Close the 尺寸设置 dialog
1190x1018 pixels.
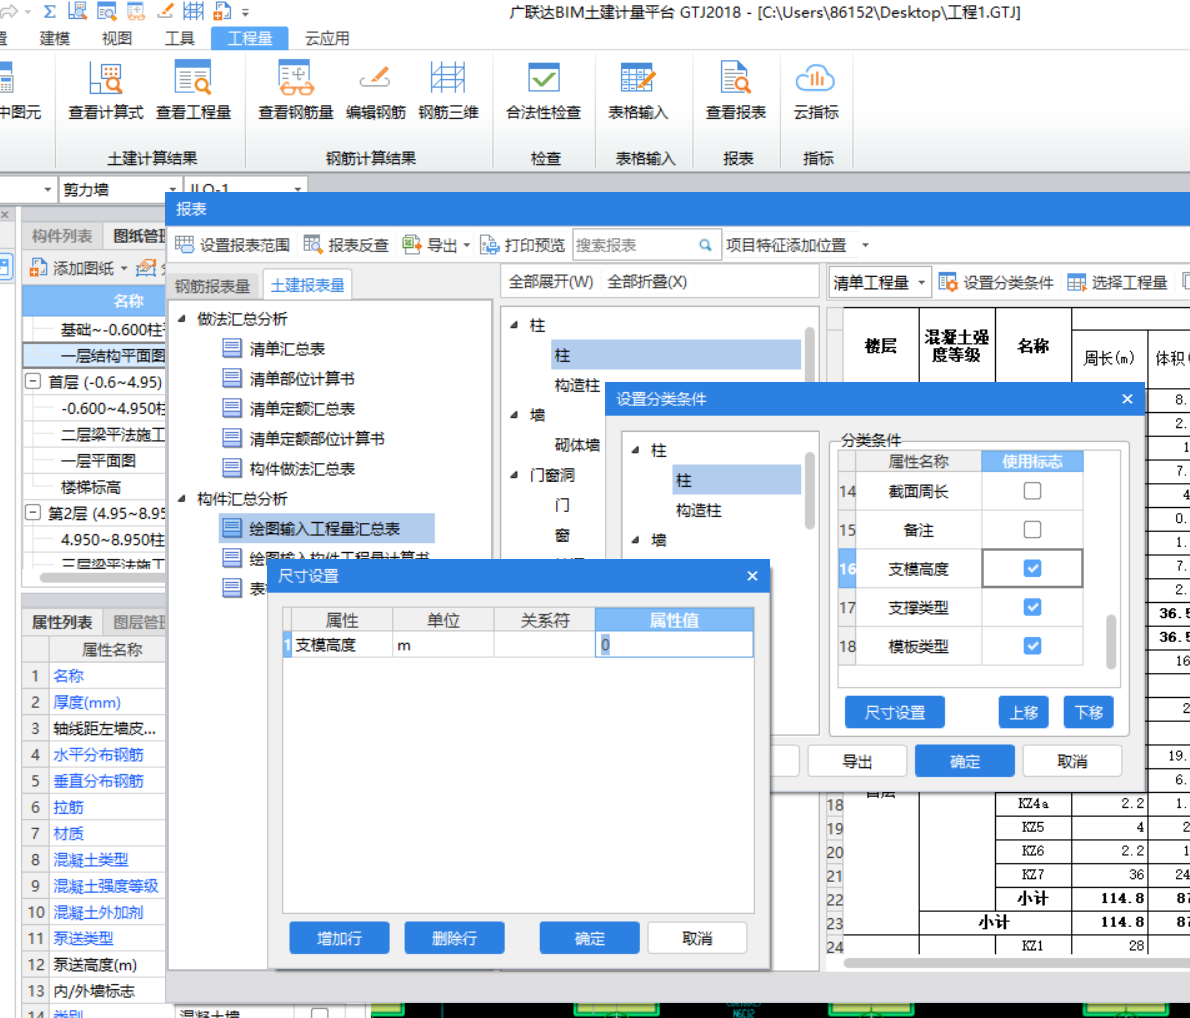point(752,576)
